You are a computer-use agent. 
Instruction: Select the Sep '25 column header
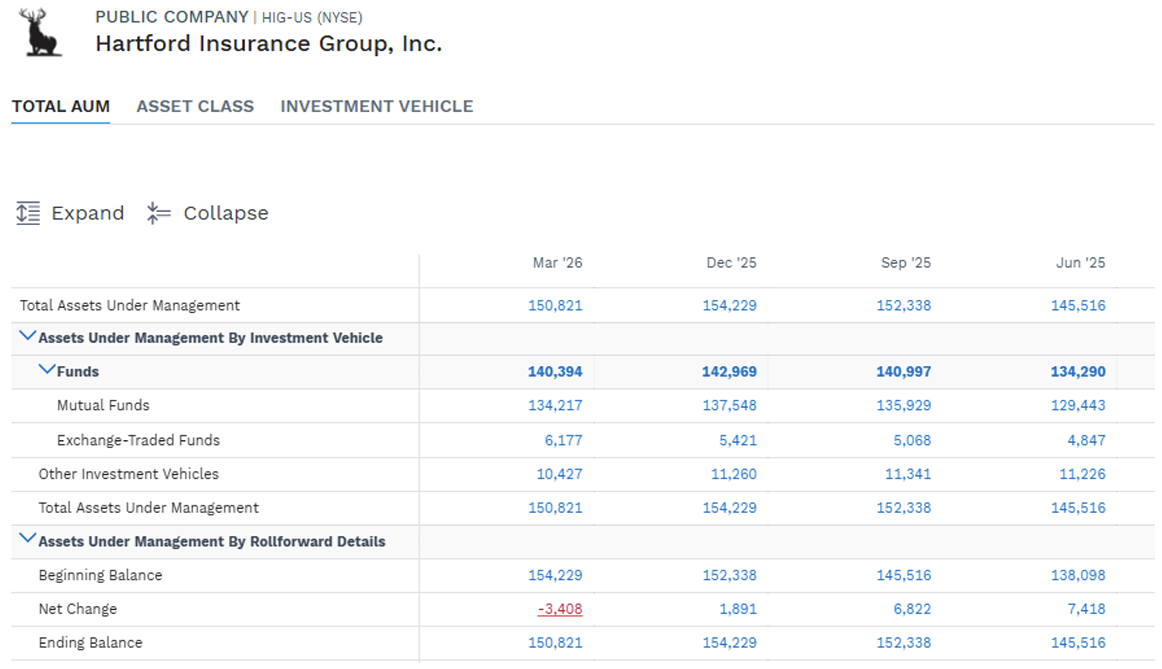(906, 263)
